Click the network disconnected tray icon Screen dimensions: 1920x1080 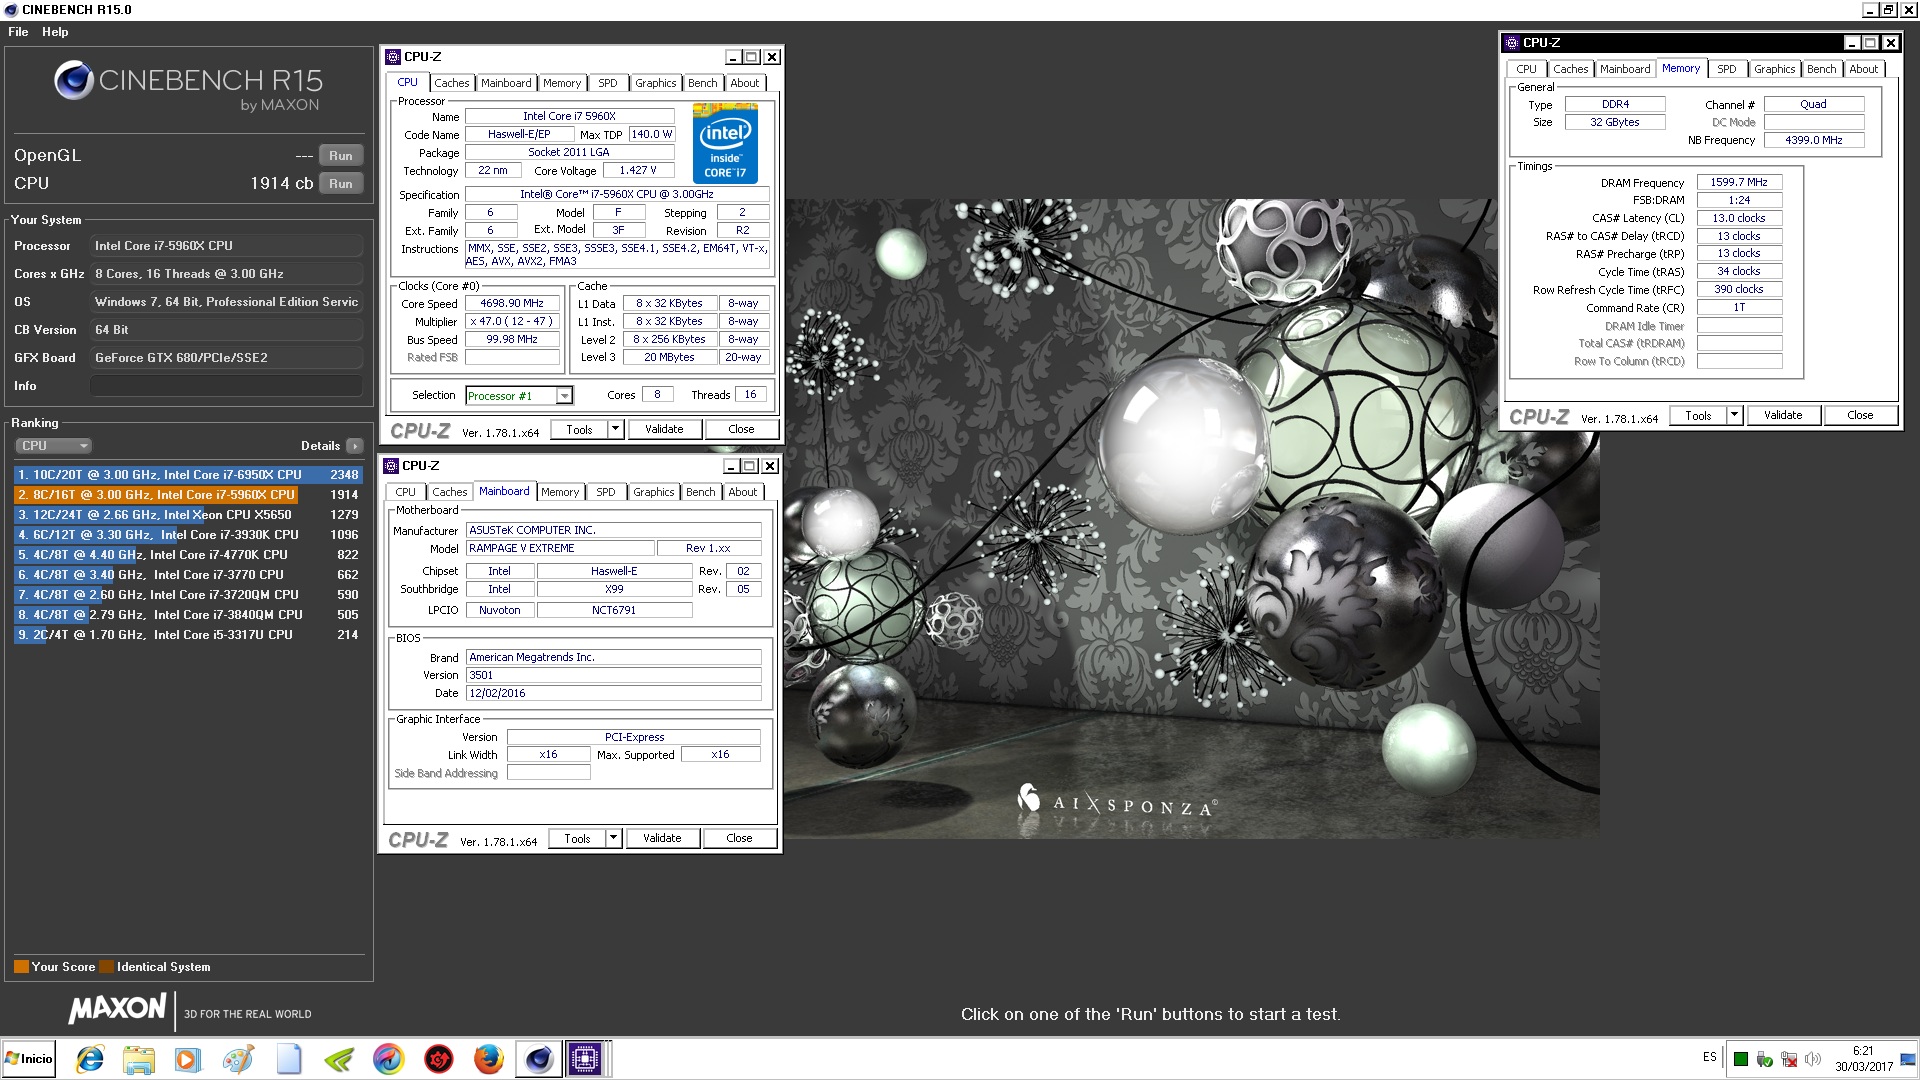tap(1789, 1059)
